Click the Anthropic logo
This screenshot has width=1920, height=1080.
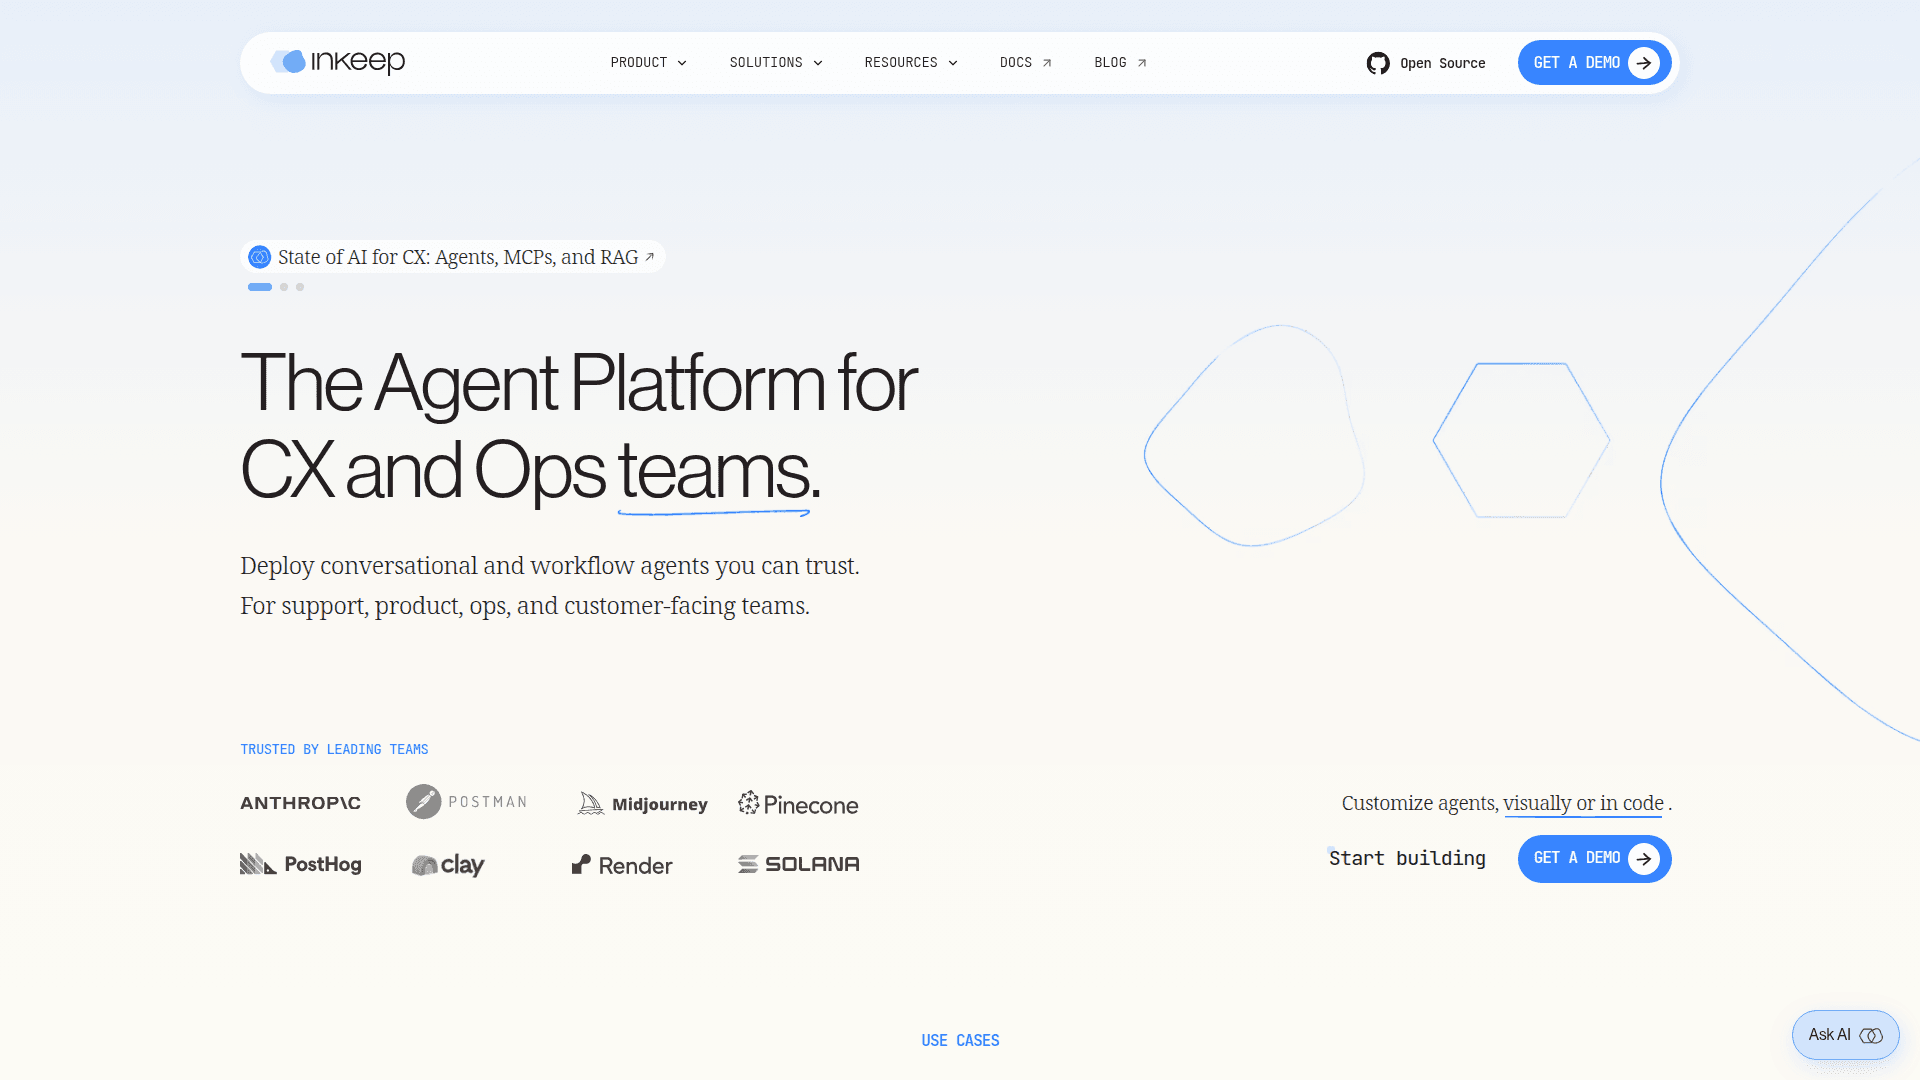[300, 803]
